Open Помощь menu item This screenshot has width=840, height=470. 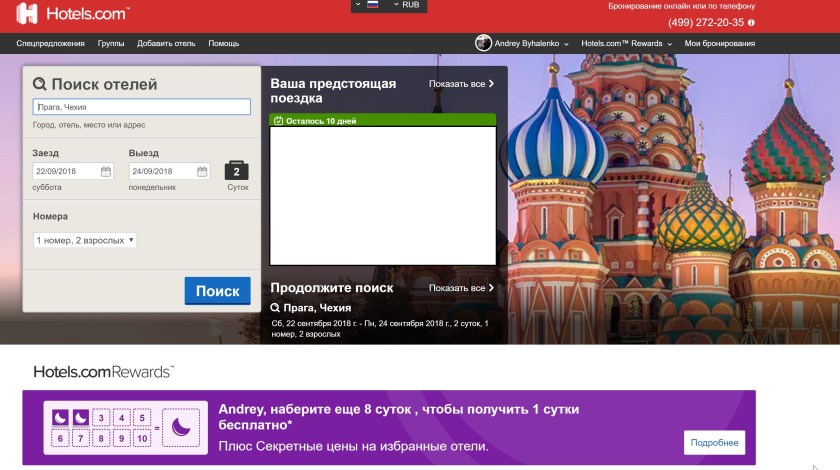click(x=223, y=43)
